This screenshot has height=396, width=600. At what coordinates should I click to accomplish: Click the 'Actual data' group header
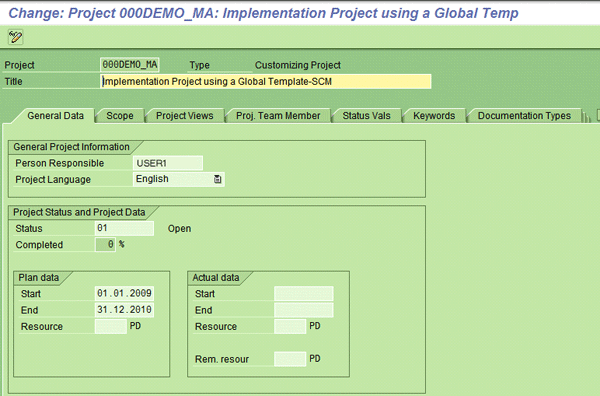tap(215, 277)
